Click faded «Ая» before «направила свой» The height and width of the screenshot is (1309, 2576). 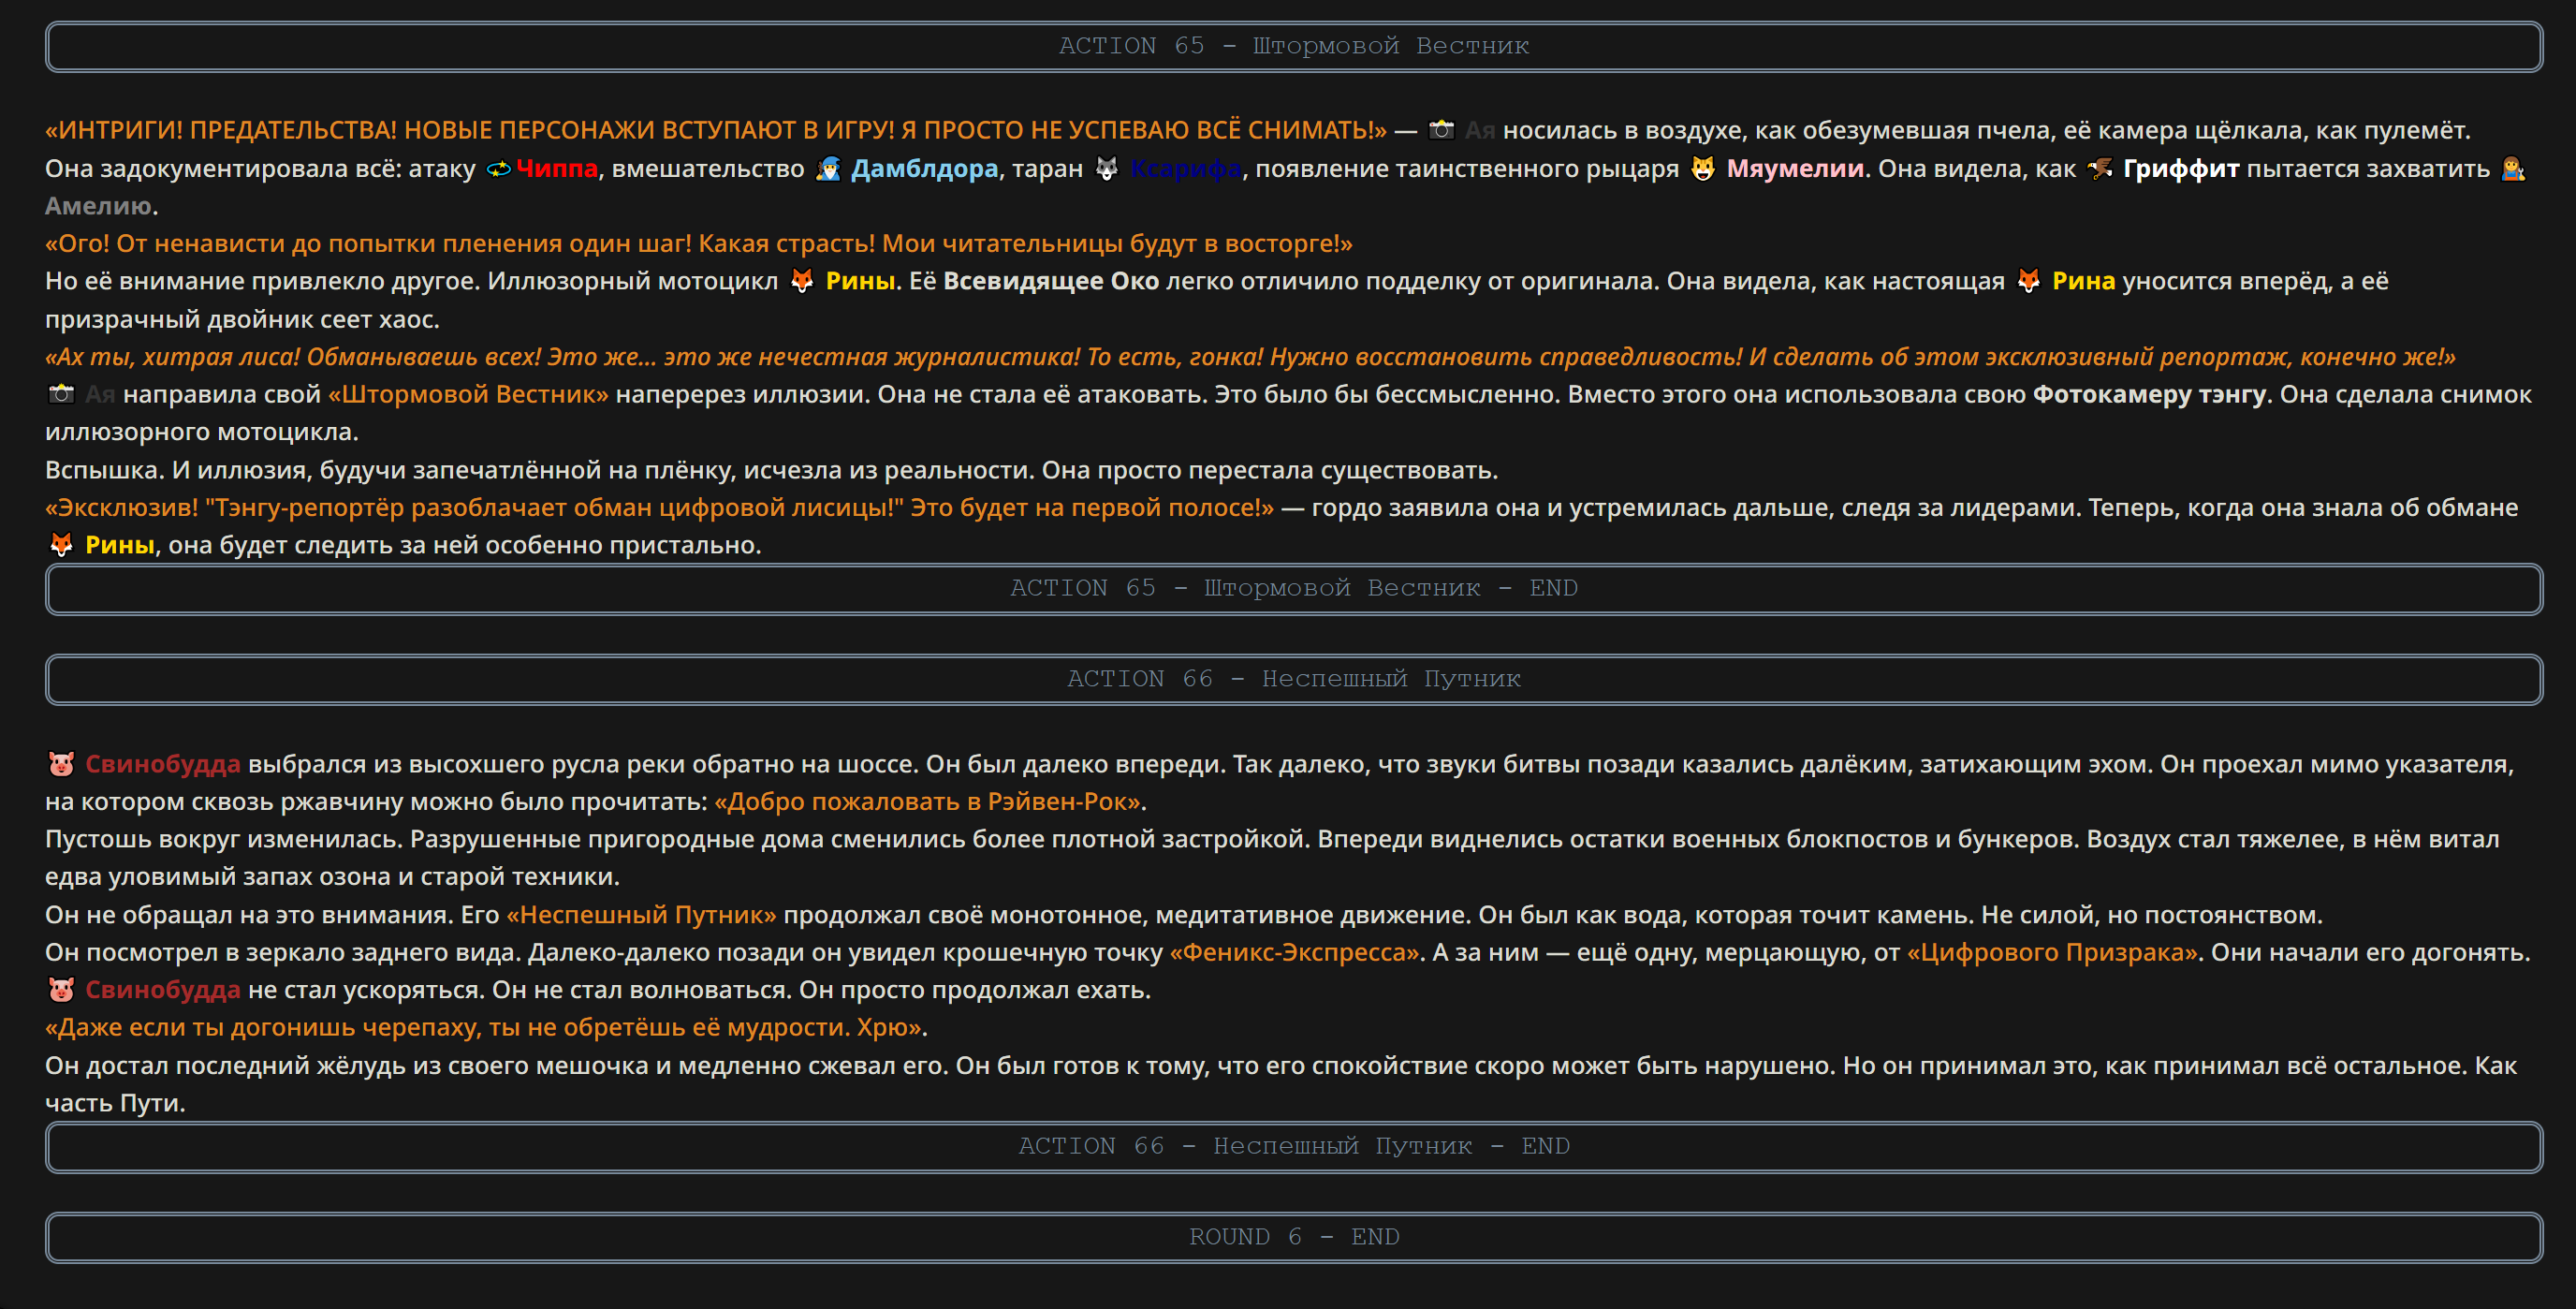[x=99, y=394]
